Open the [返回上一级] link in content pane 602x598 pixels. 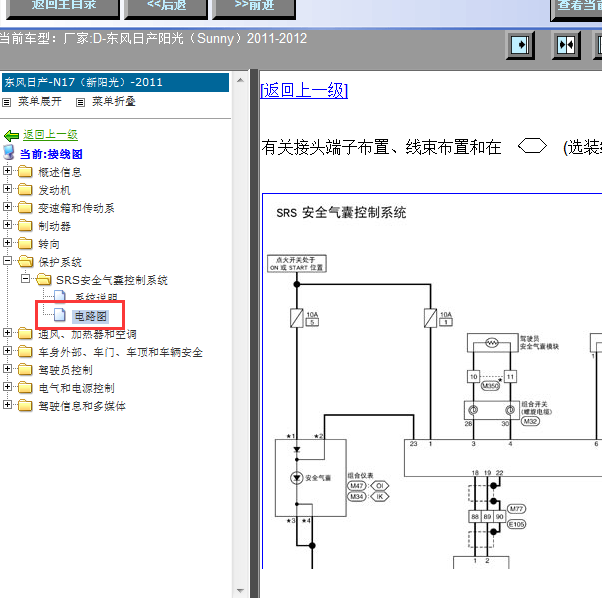click(304, 91)
